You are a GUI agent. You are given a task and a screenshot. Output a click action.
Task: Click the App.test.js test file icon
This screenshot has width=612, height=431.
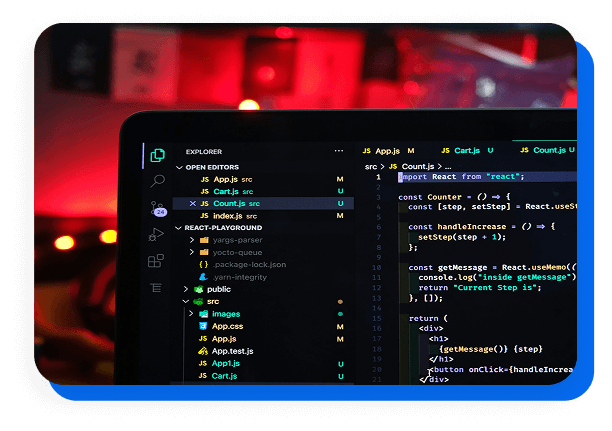203,351
